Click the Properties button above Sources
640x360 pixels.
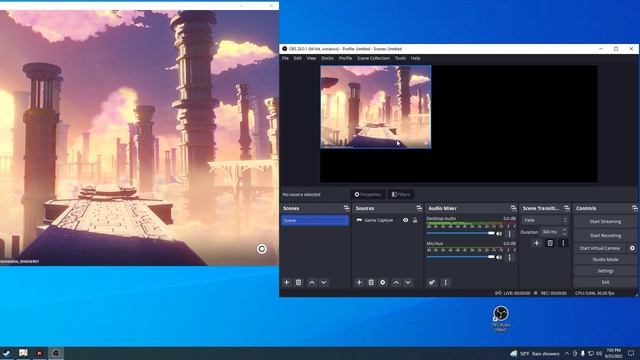[x=368, y=195]
